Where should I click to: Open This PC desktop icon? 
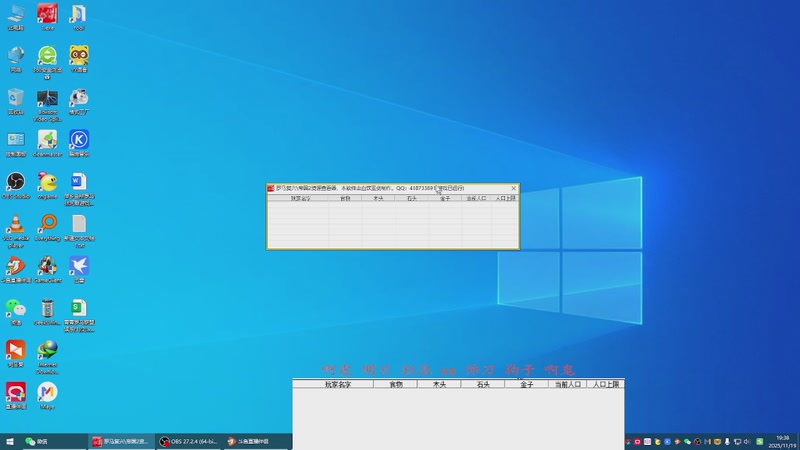[16, 17]
